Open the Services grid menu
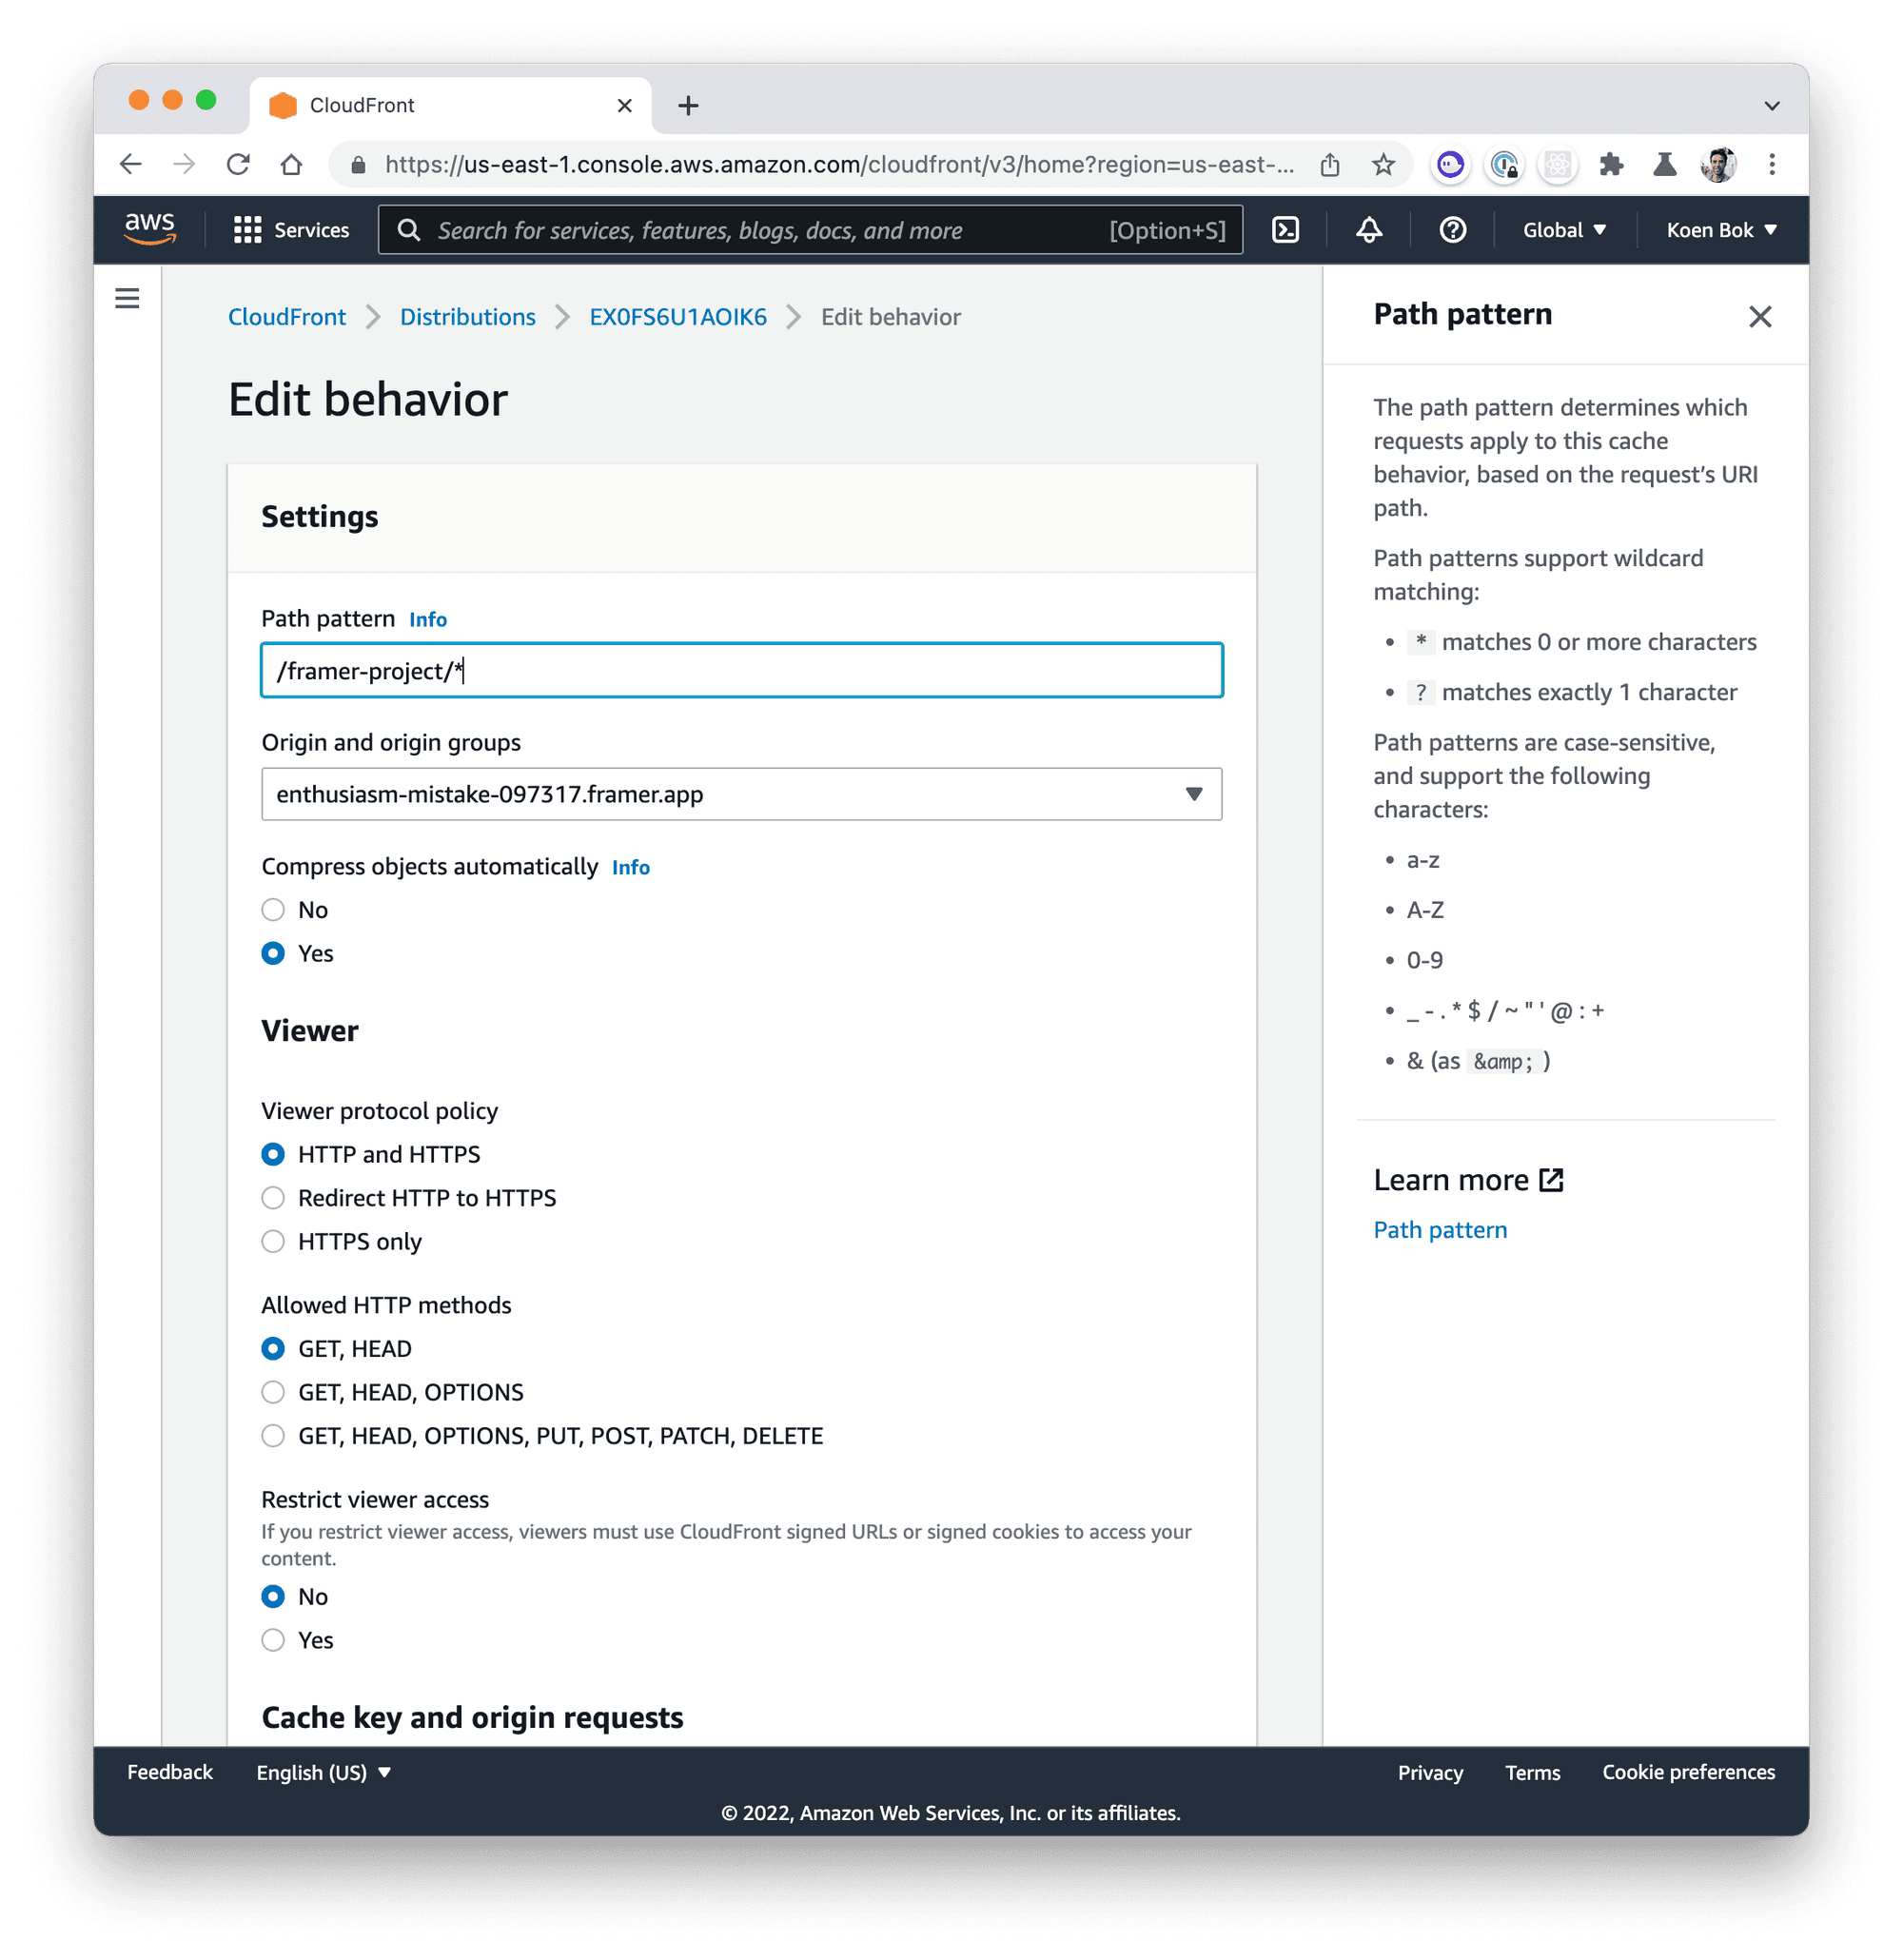 coord(291,230)
